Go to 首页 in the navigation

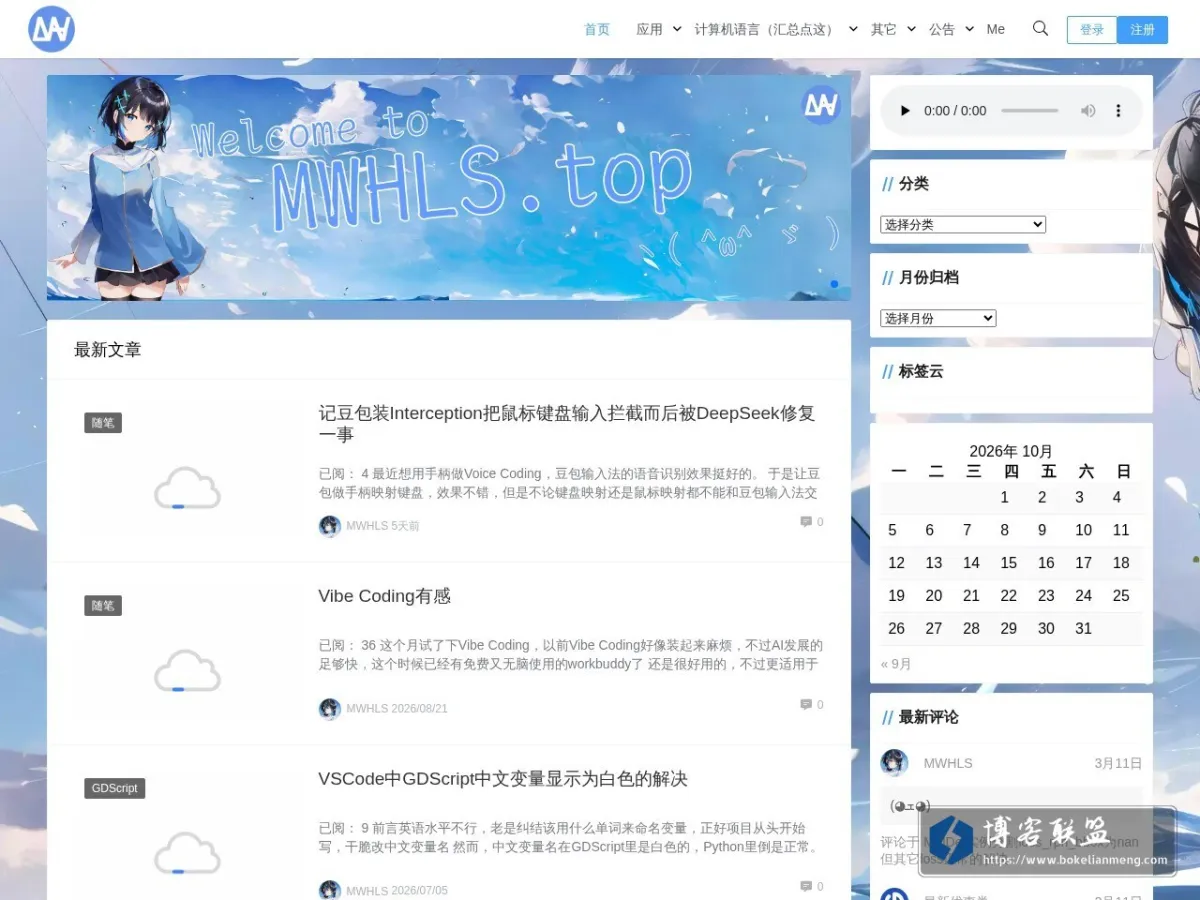(597, 29)
